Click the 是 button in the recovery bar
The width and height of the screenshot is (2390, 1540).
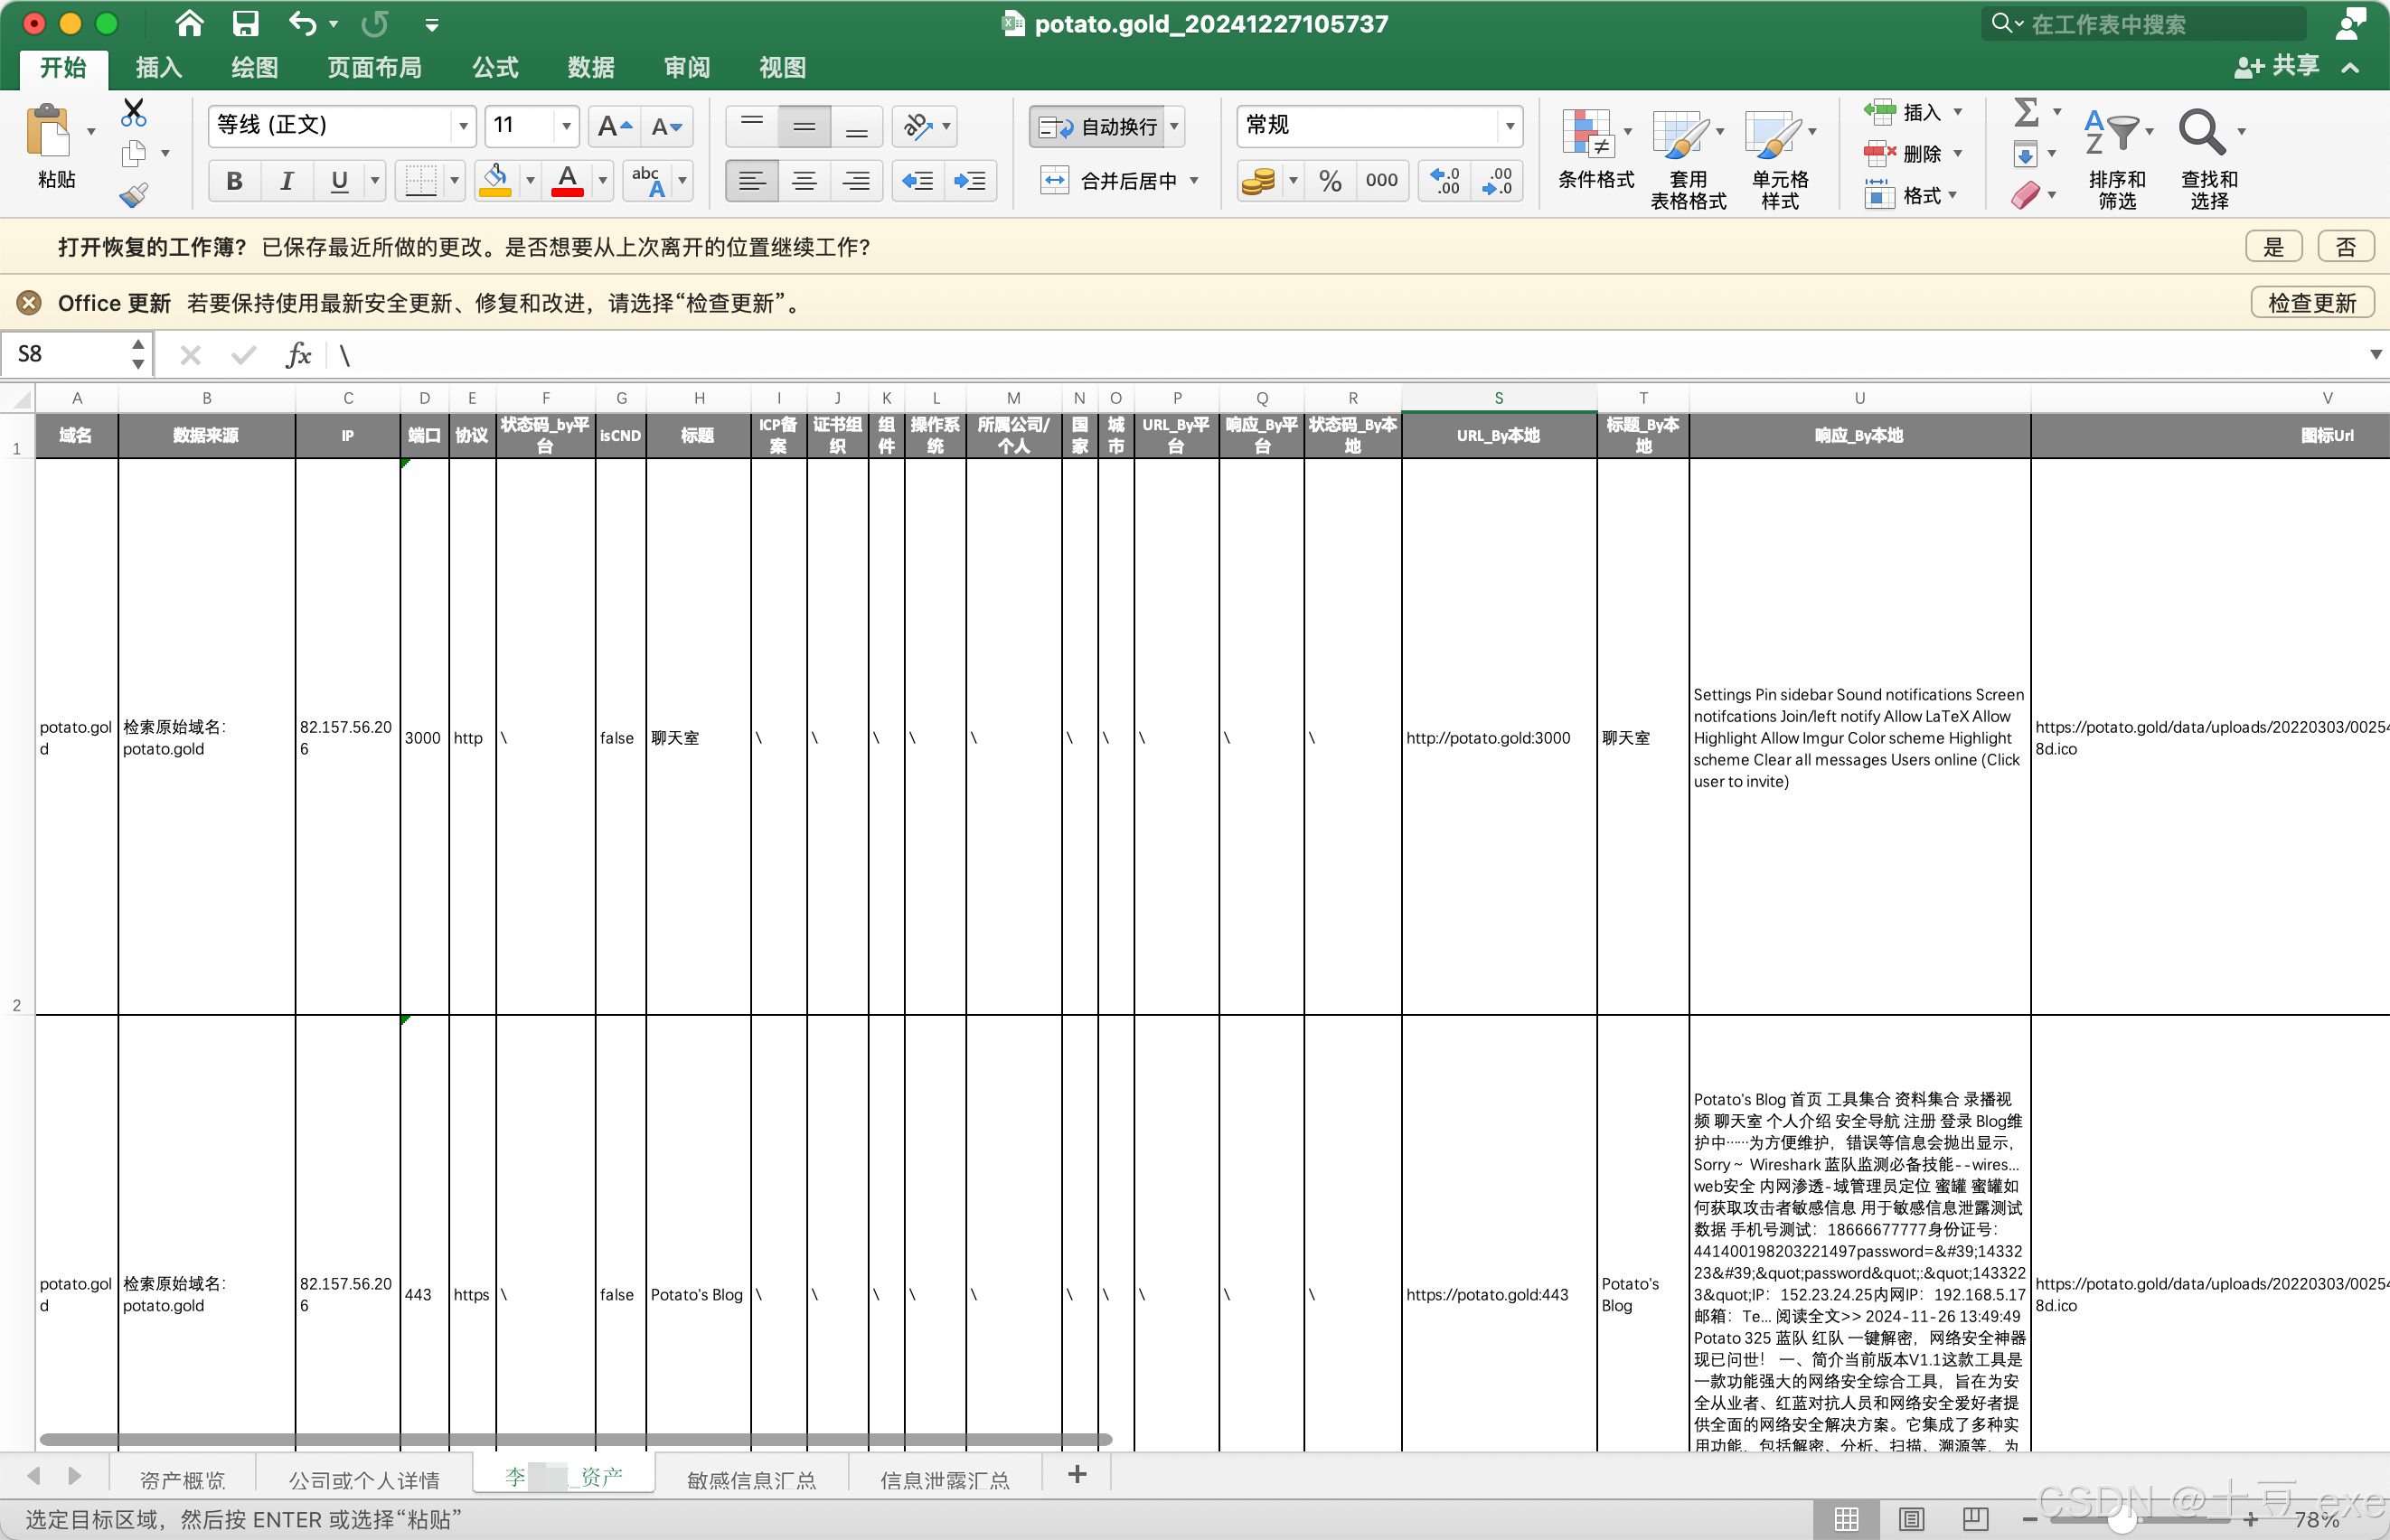click(2273, 246)
